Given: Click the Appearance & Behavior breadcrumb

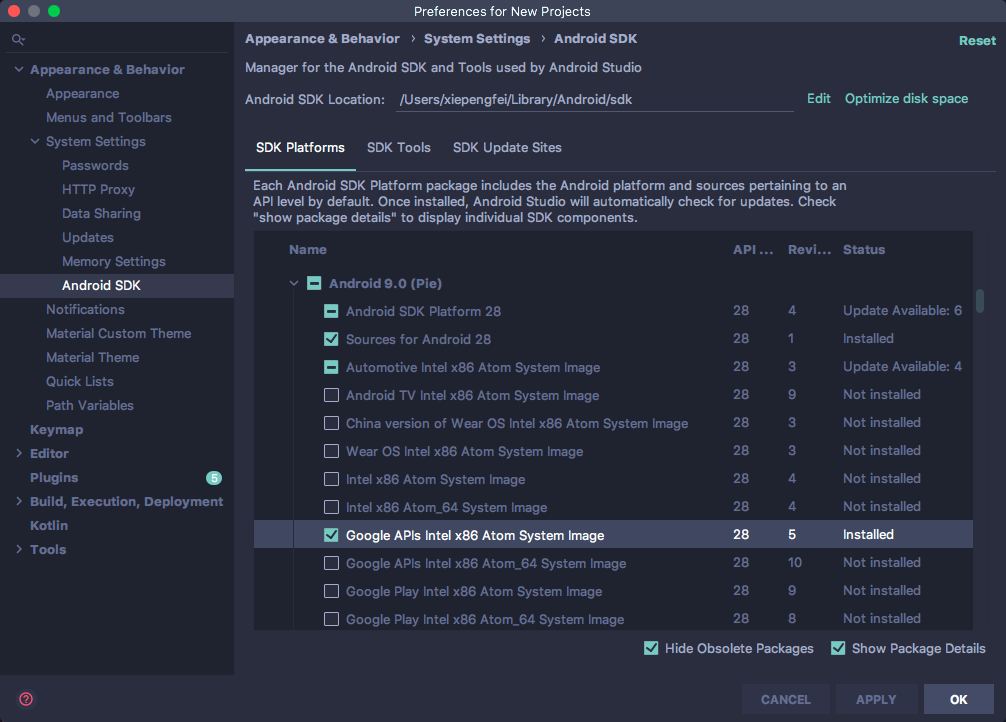Looking at the screenshot, I should point(322,39).
